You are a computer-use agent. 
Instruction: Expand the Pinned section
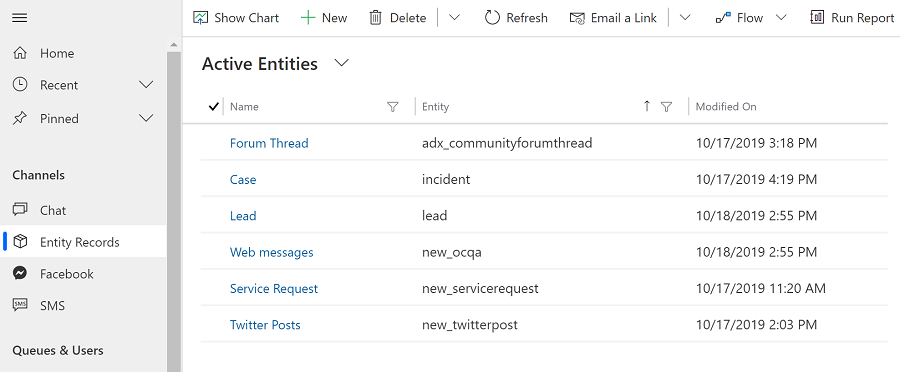click(x=146, y=118)
